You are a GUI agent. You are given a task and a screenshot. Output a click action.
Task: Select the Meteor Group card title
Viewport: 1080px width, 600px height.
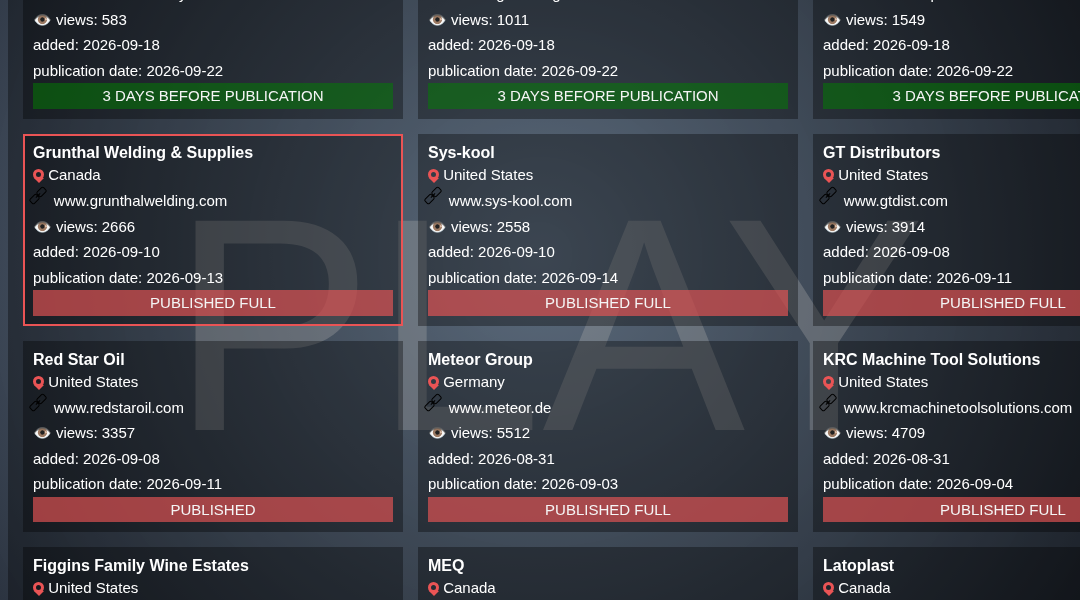click(x=480, y=360)
